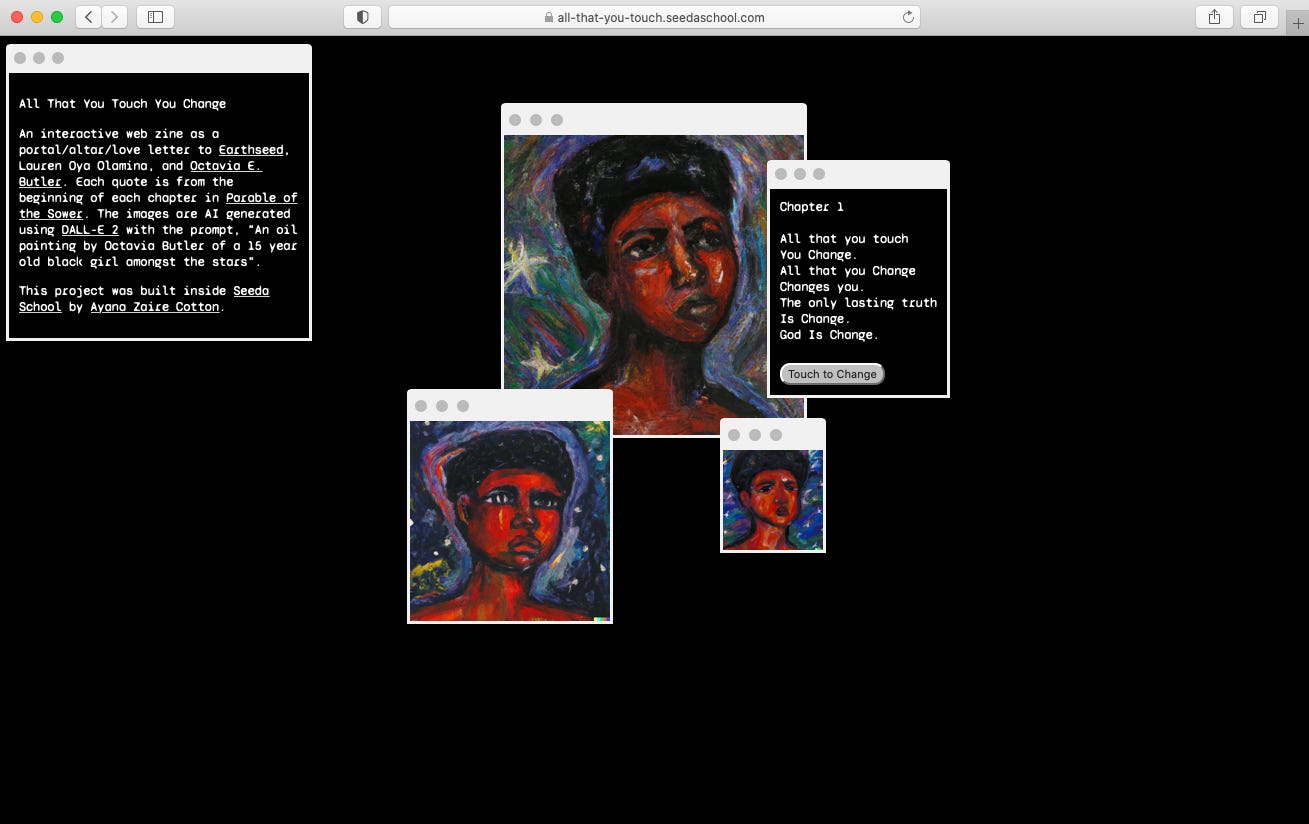
Task: Click third gray dot on Chapter 1 window
Action: [x=819, y=174]
